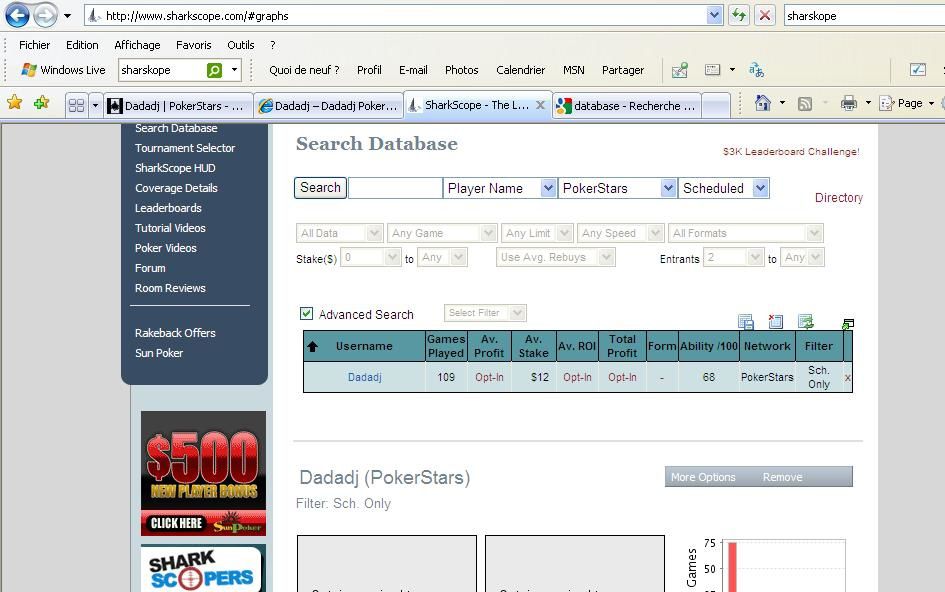Click the Opt-In link under Total Profit
Viewport: 945px width, 592px height.
point(622,377)
